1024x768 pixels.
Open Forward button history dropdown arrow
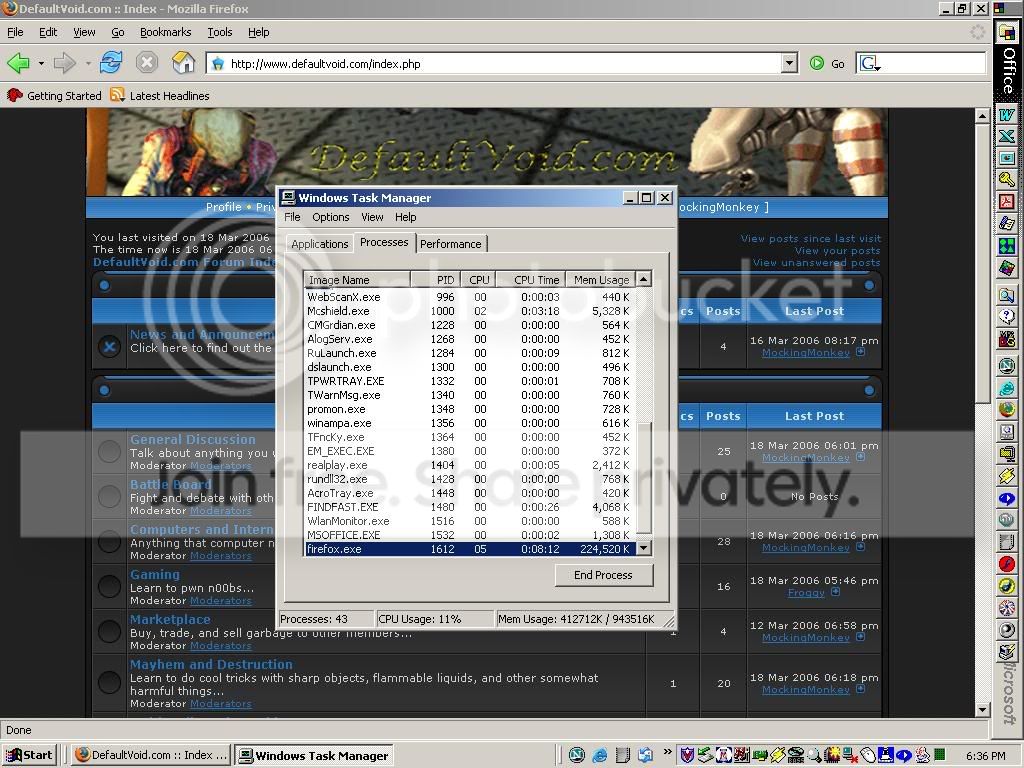[88, 63]
